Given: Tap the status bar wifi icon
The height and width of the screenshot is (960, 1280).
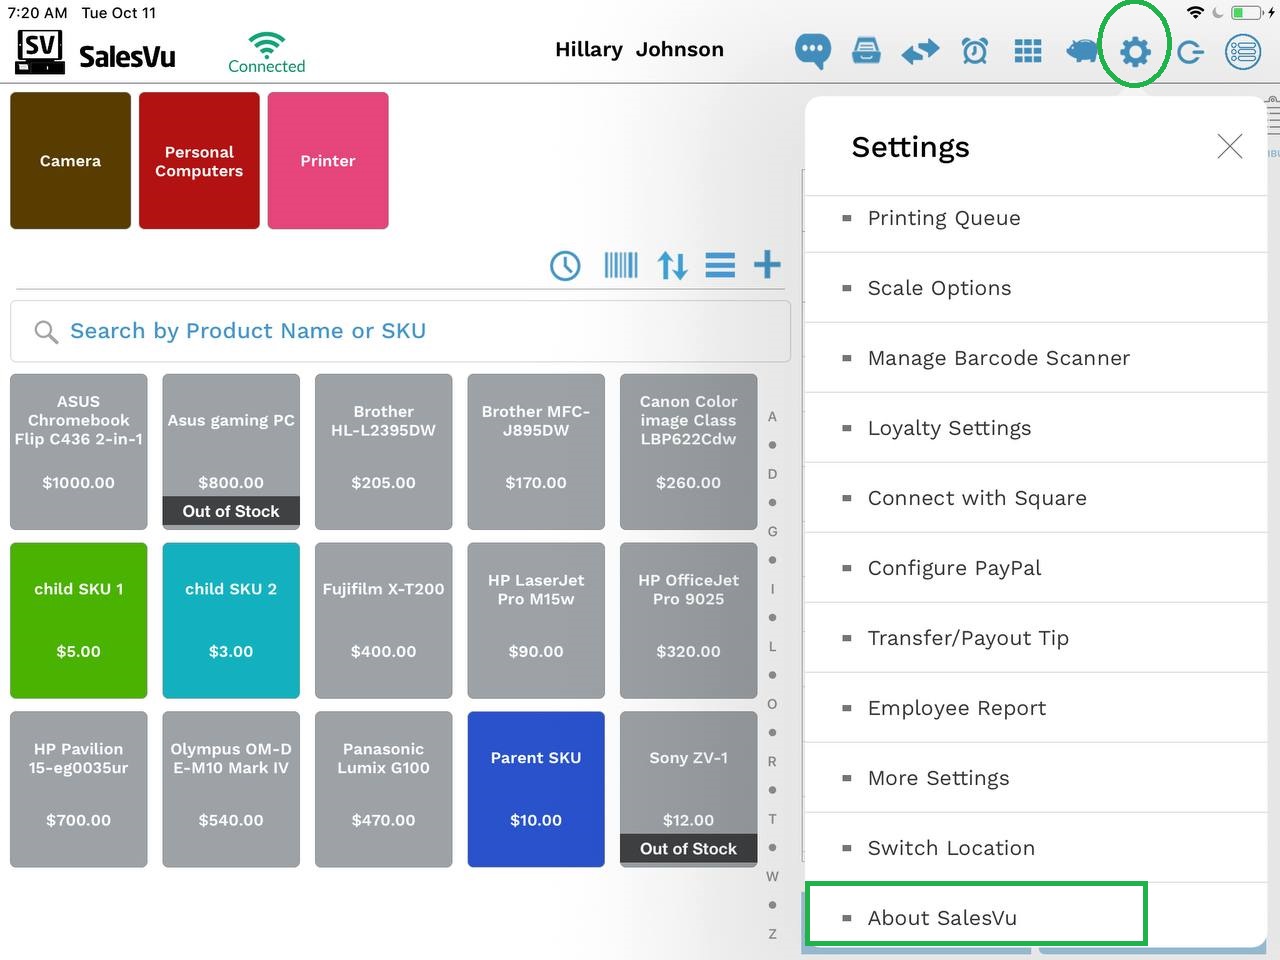Looking at the screenshot, I should 1195,13.
